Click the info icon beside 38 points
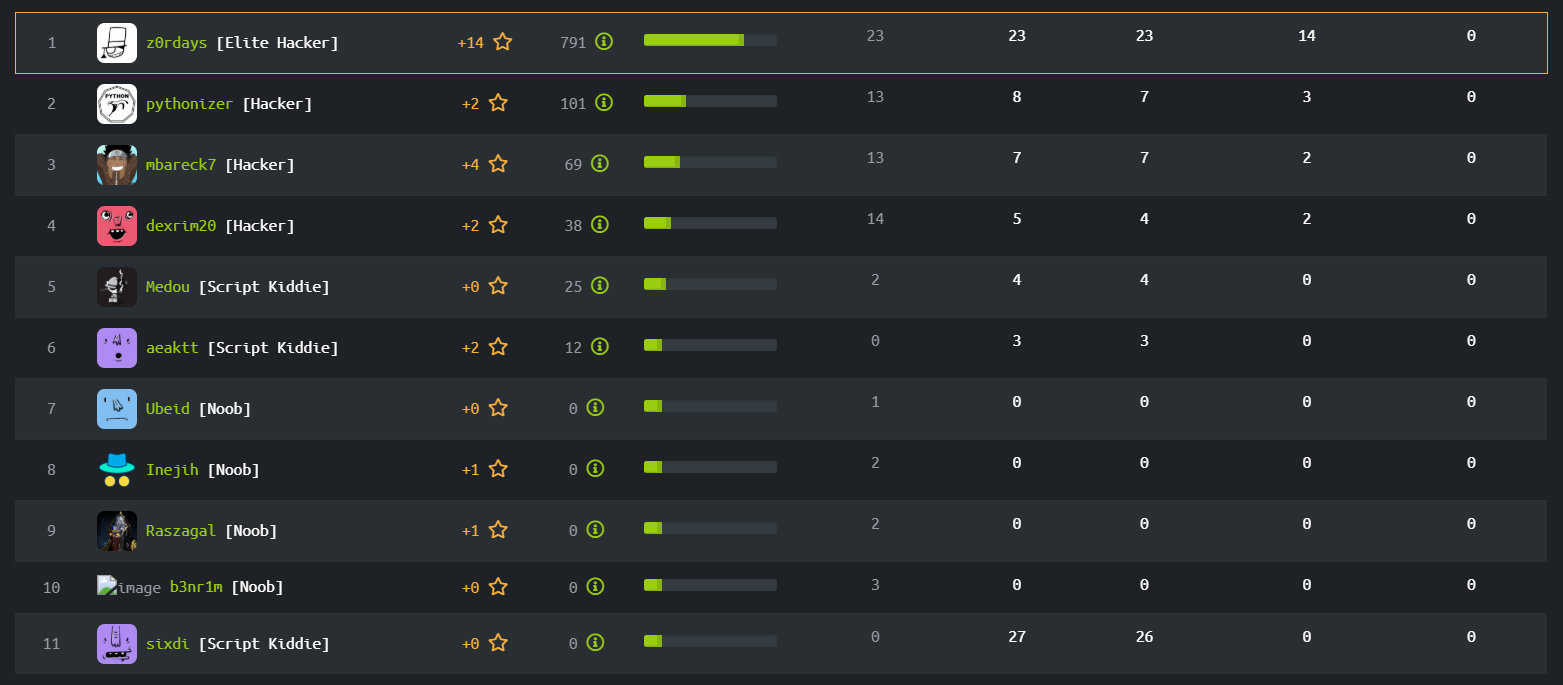The image size is (1563, 685). click(599, 225)
